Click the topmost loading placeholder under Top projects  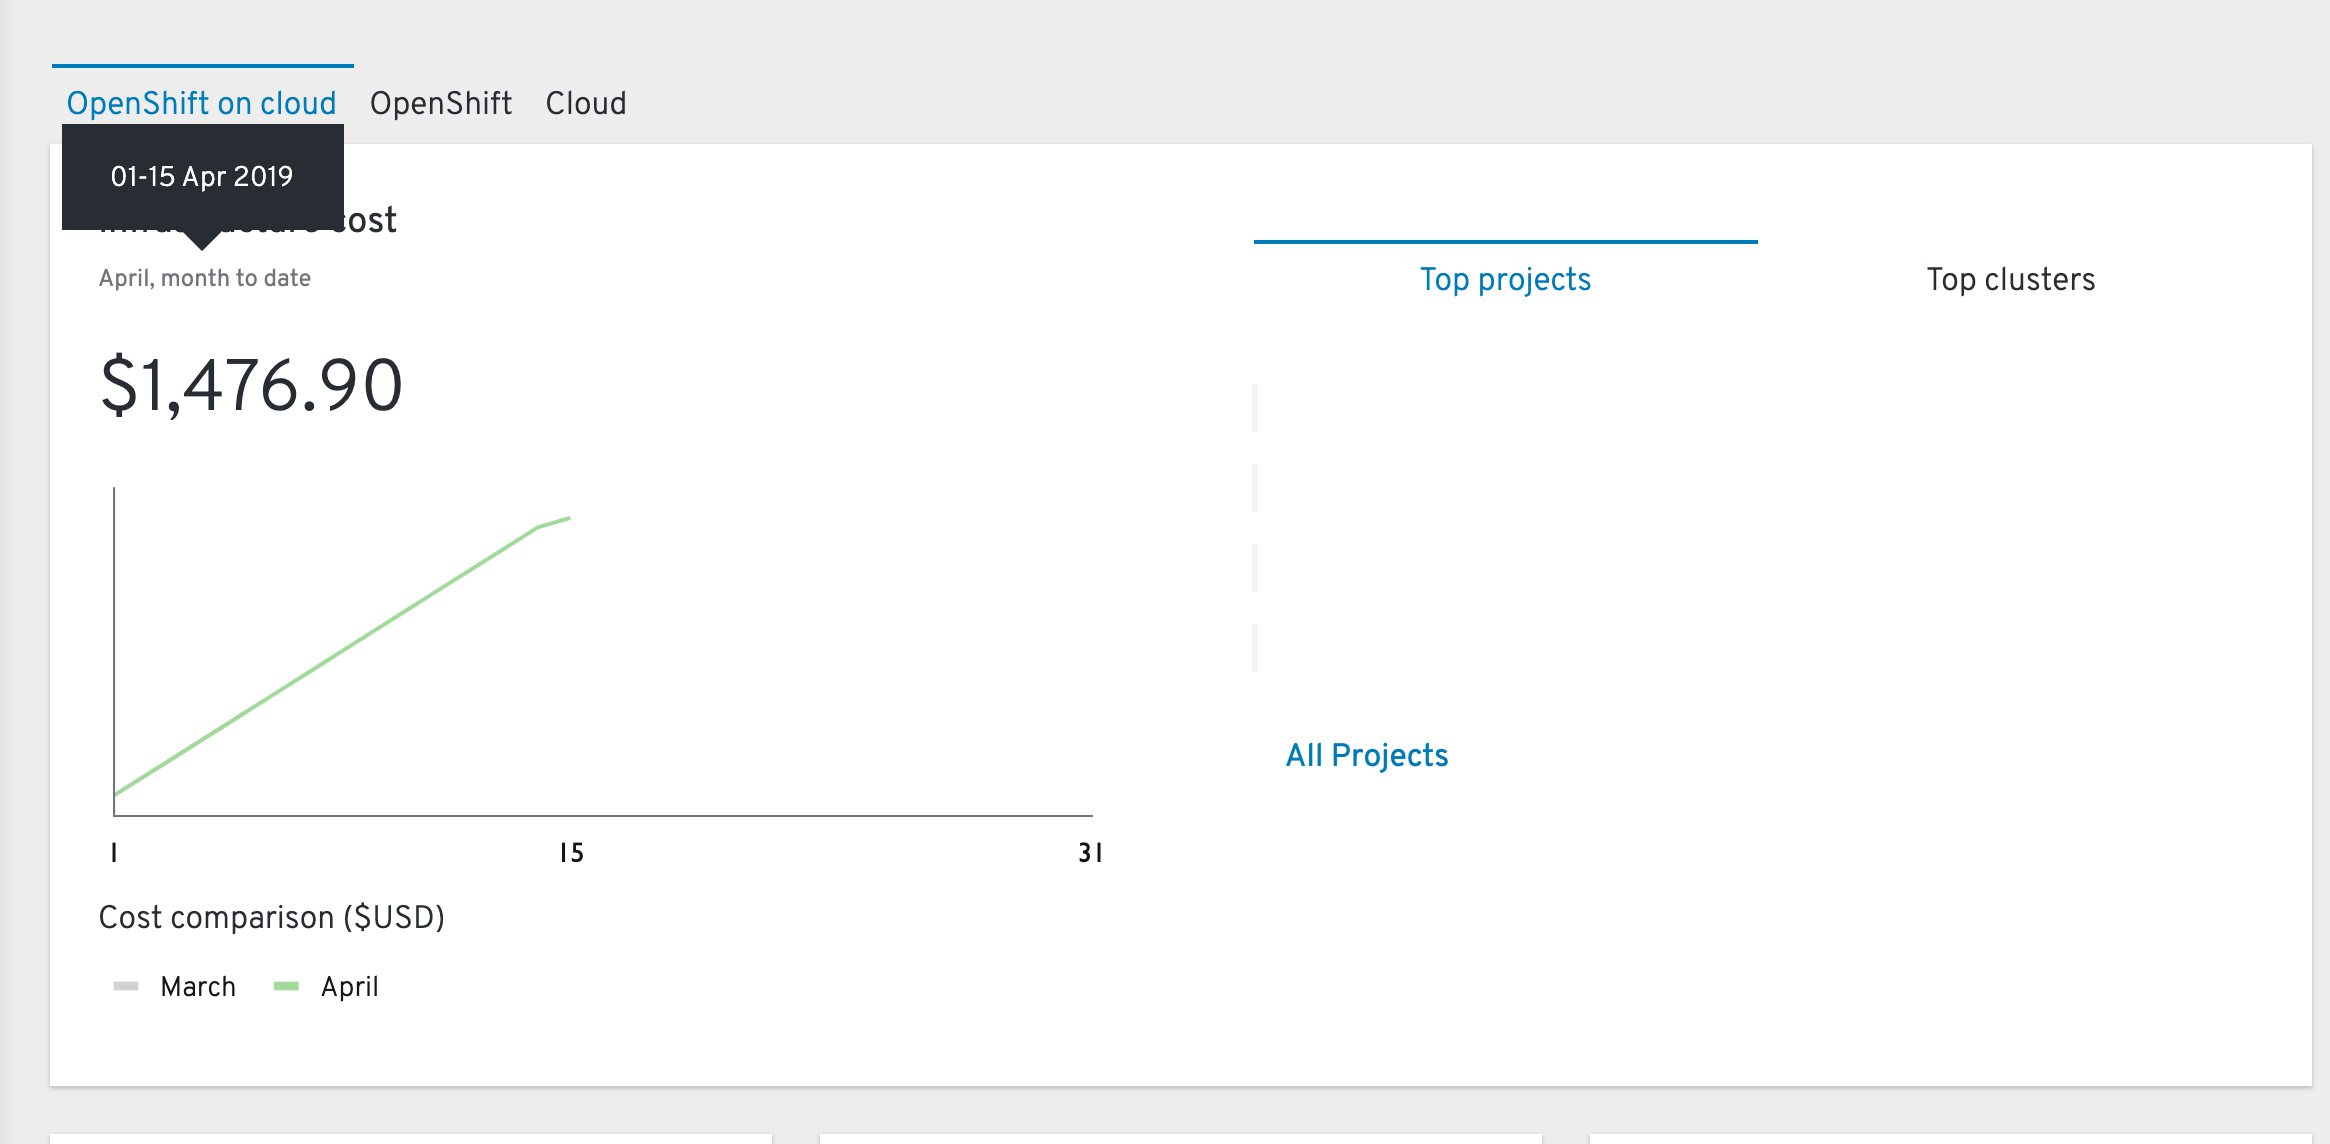[x=1255, y=408]
